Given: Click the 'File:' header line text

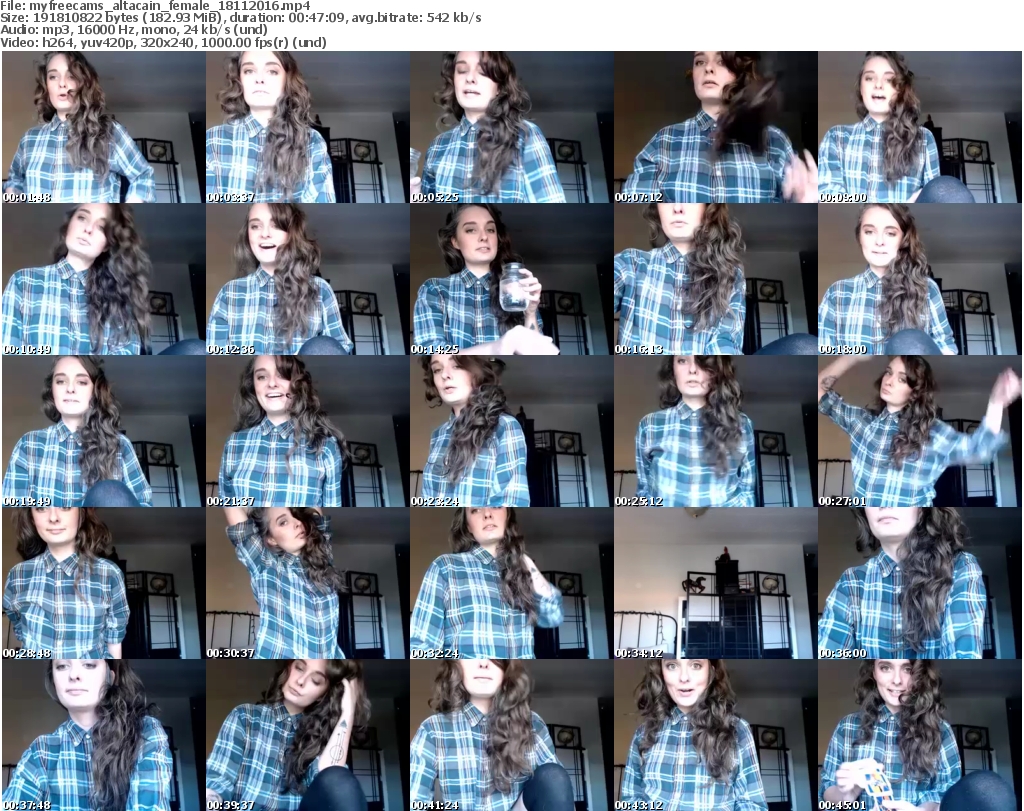Looking at the screenshot, I should [155, 6].
